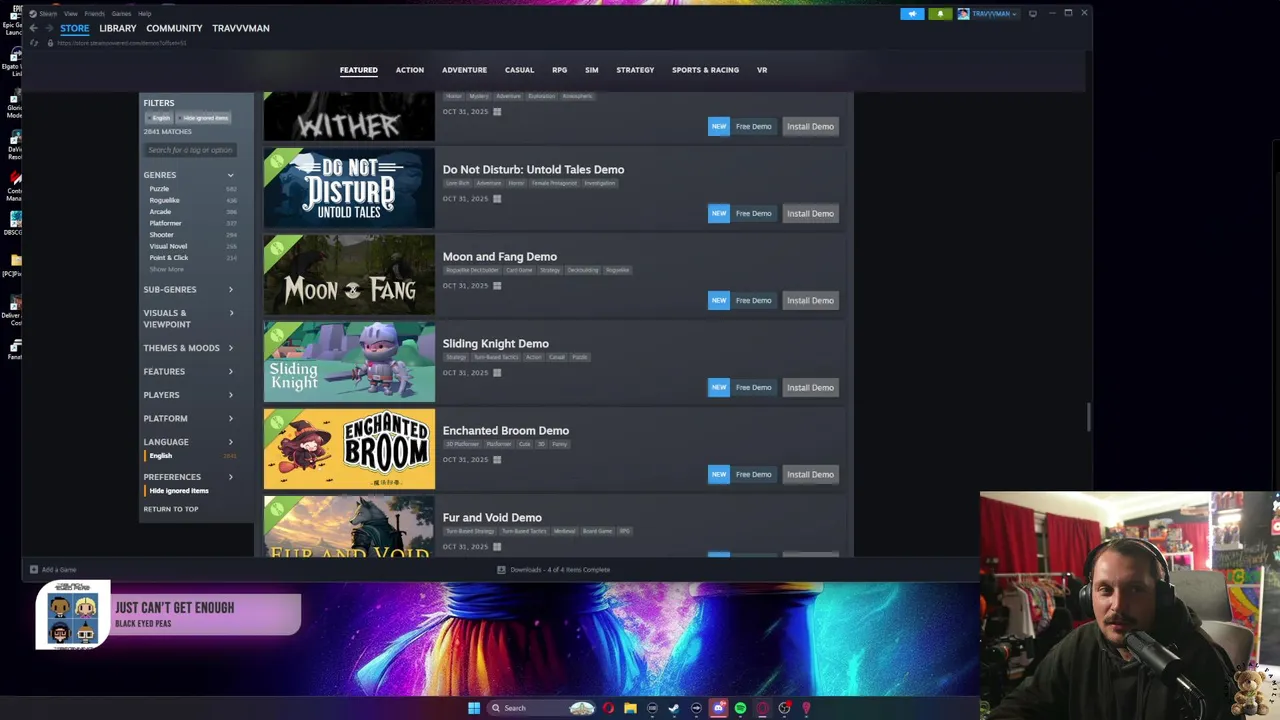
Task: Open Opera browser from taskbar
Action: point(608,708)
